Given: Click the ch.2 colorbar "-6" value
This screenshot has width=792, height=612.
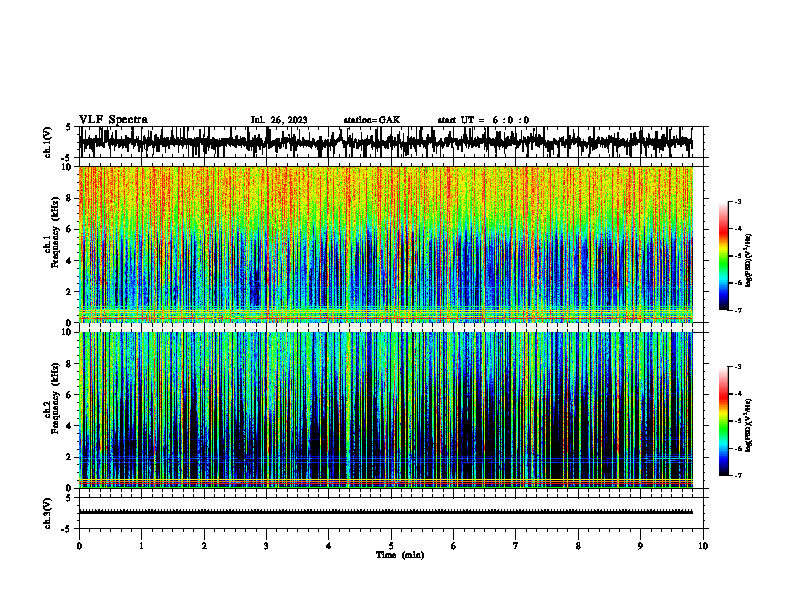Looking at the screenshot, I should [x=738, y=448].
